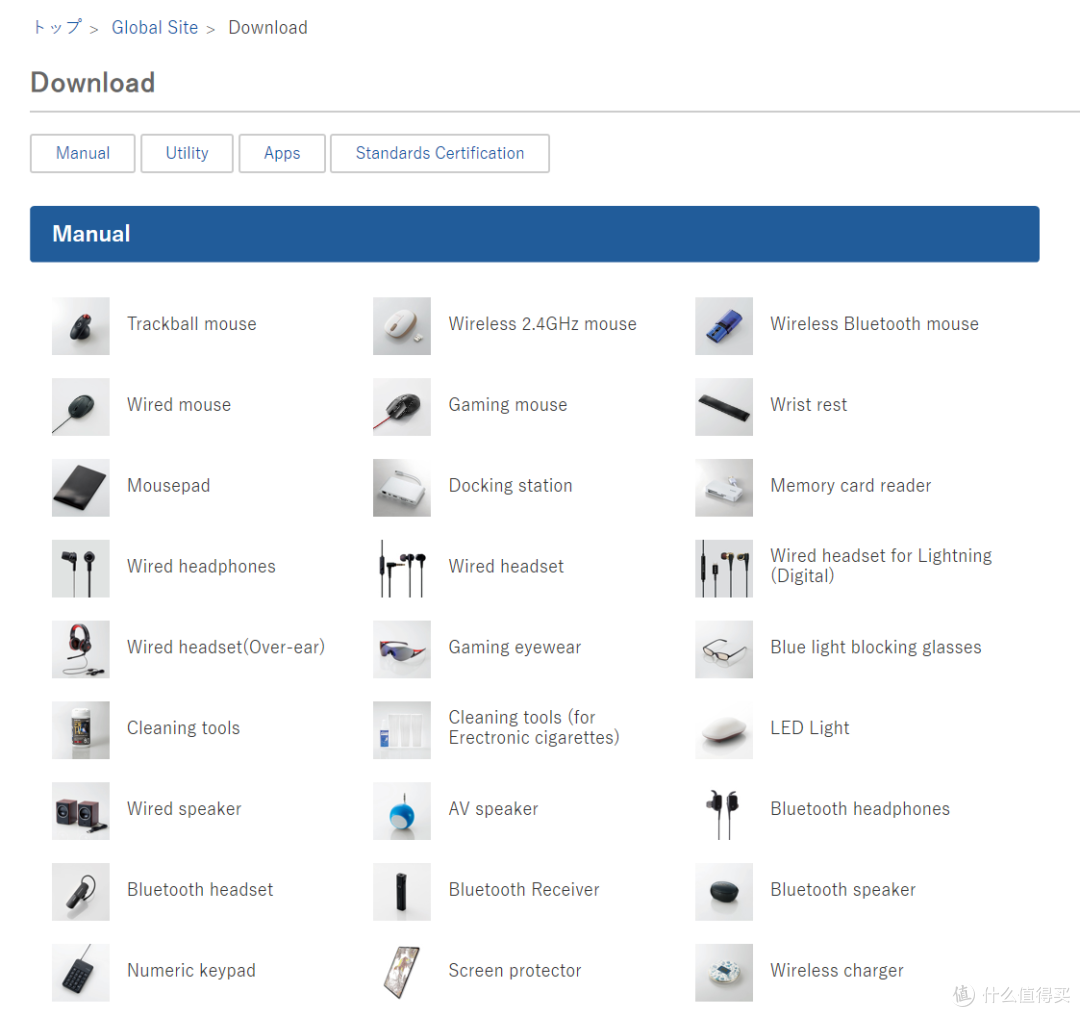Click the Wired mouse text link
This screenshot has width=1080, height=1017.
click(178, 404)
